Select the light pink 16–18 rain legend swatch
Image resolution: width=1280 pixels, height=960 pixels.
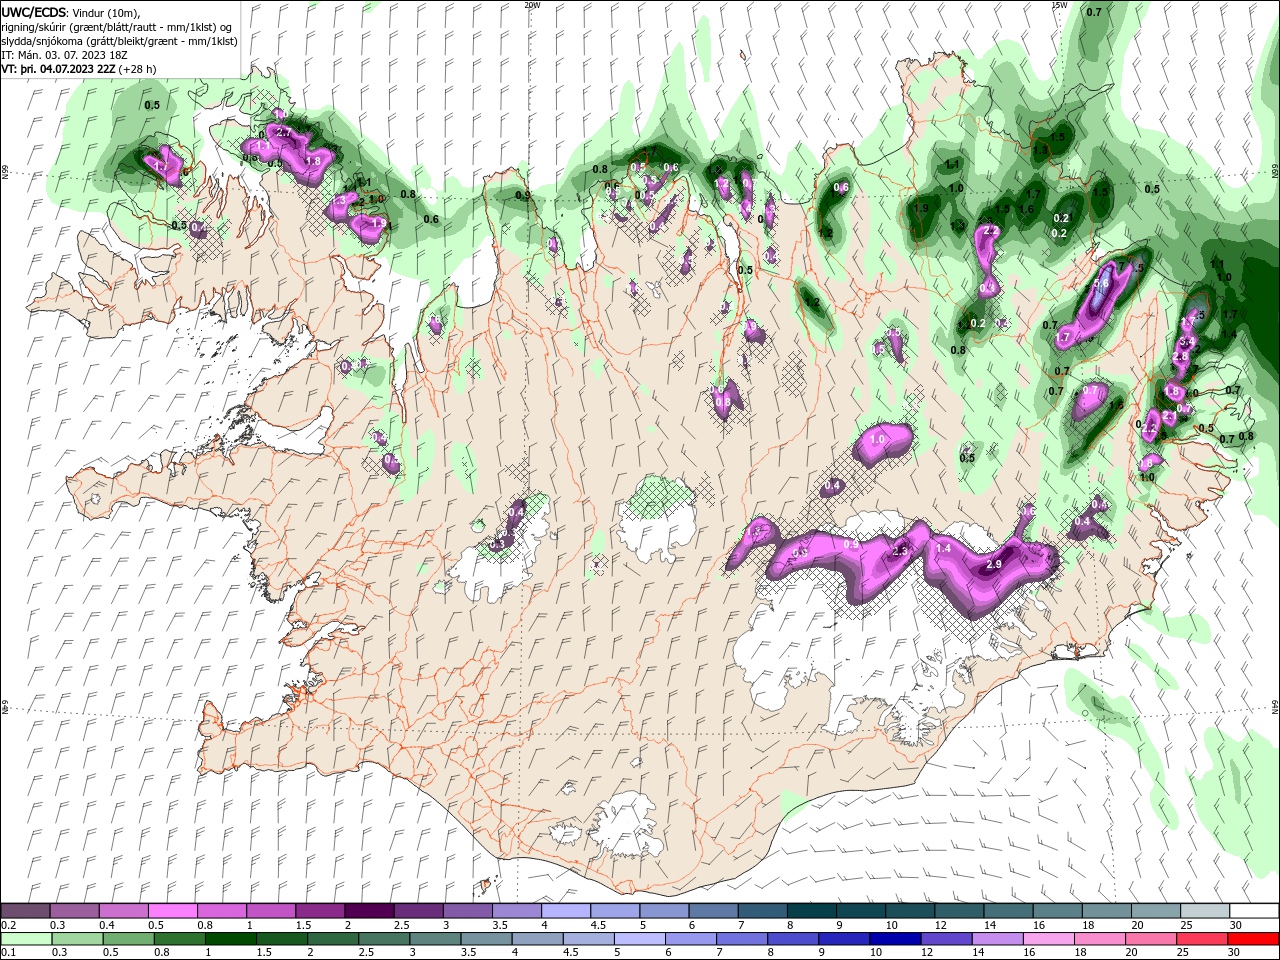1047,939
